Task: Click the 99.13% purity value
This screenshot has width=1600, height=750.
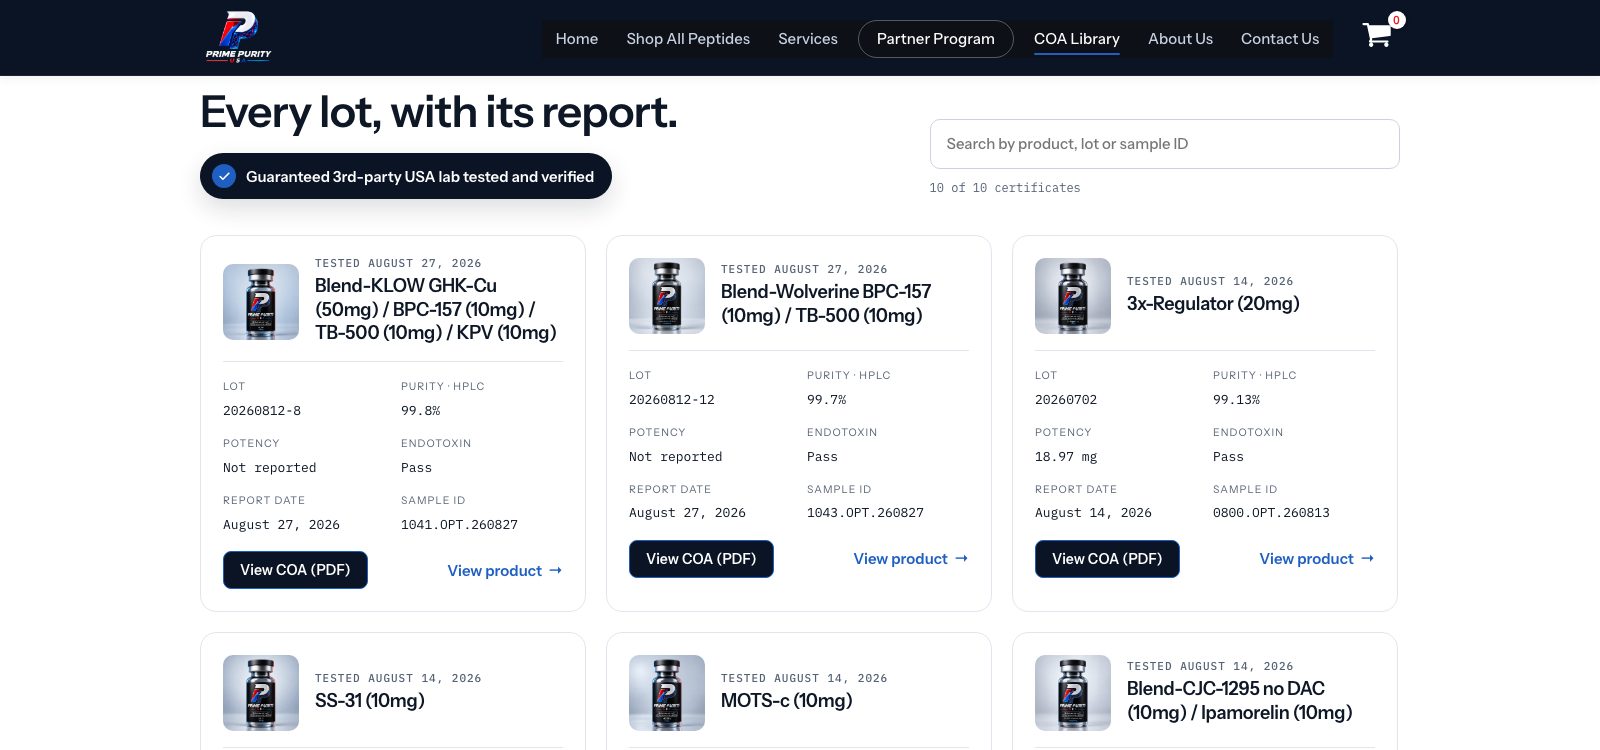Action: 1236,400
